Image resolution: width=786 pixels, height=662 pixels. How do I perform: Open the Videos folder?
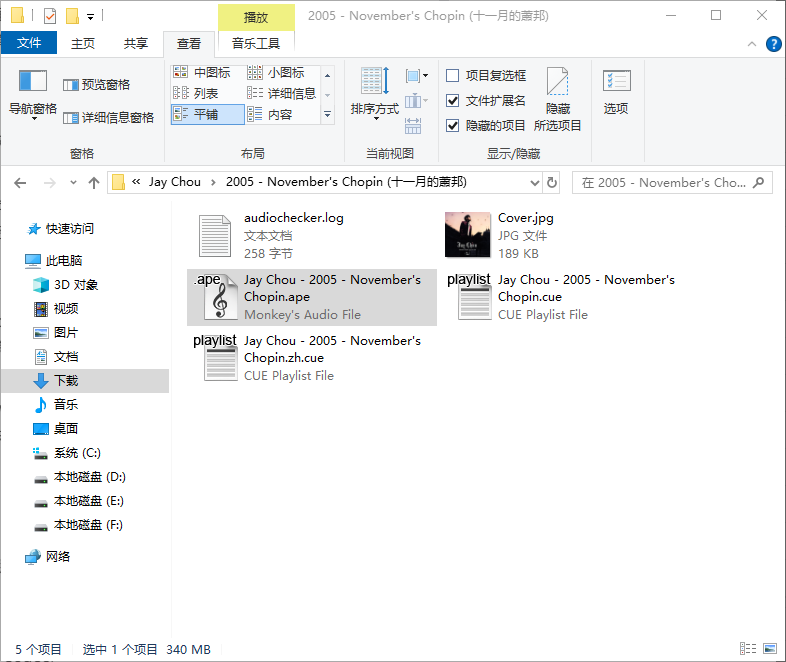56,309
